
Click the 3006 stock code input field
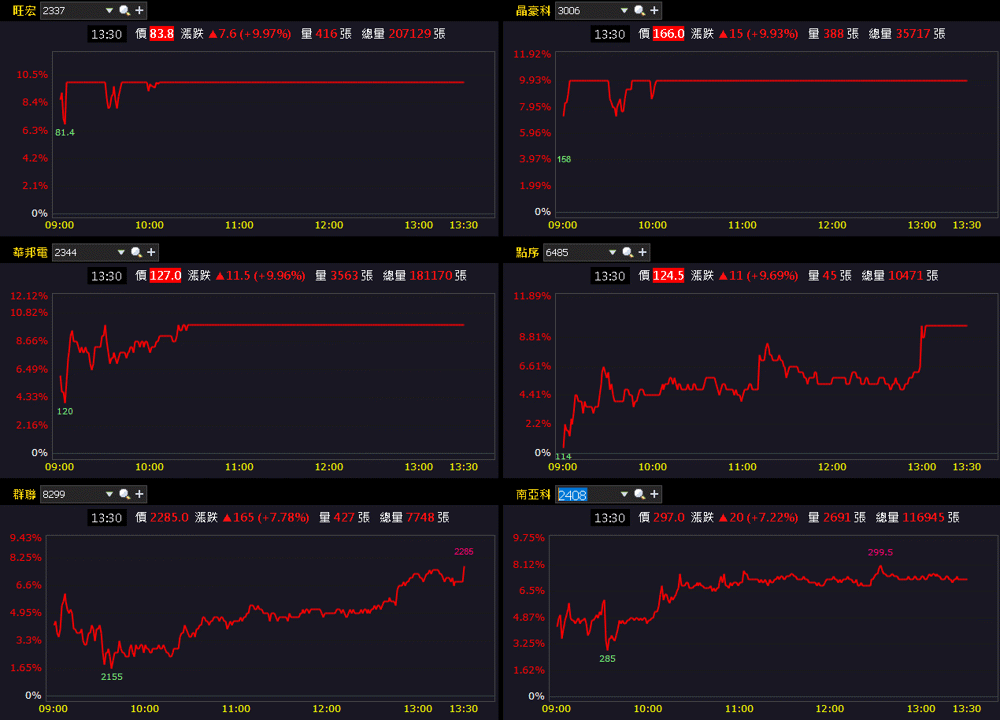(586, 10)
